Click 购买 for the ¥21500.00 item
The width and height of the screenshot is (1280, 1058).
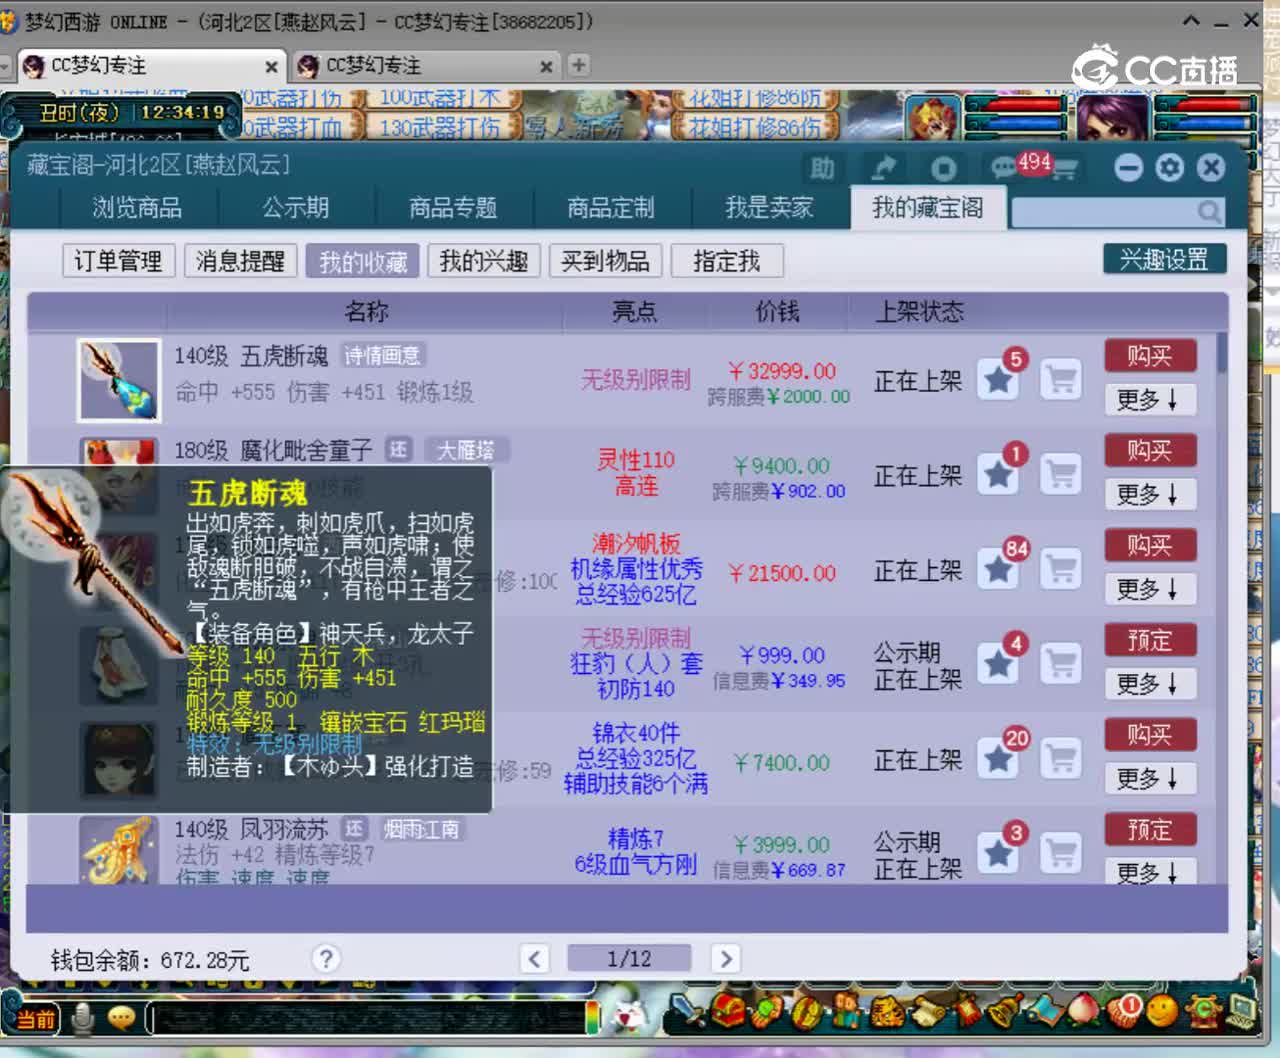1150,545
